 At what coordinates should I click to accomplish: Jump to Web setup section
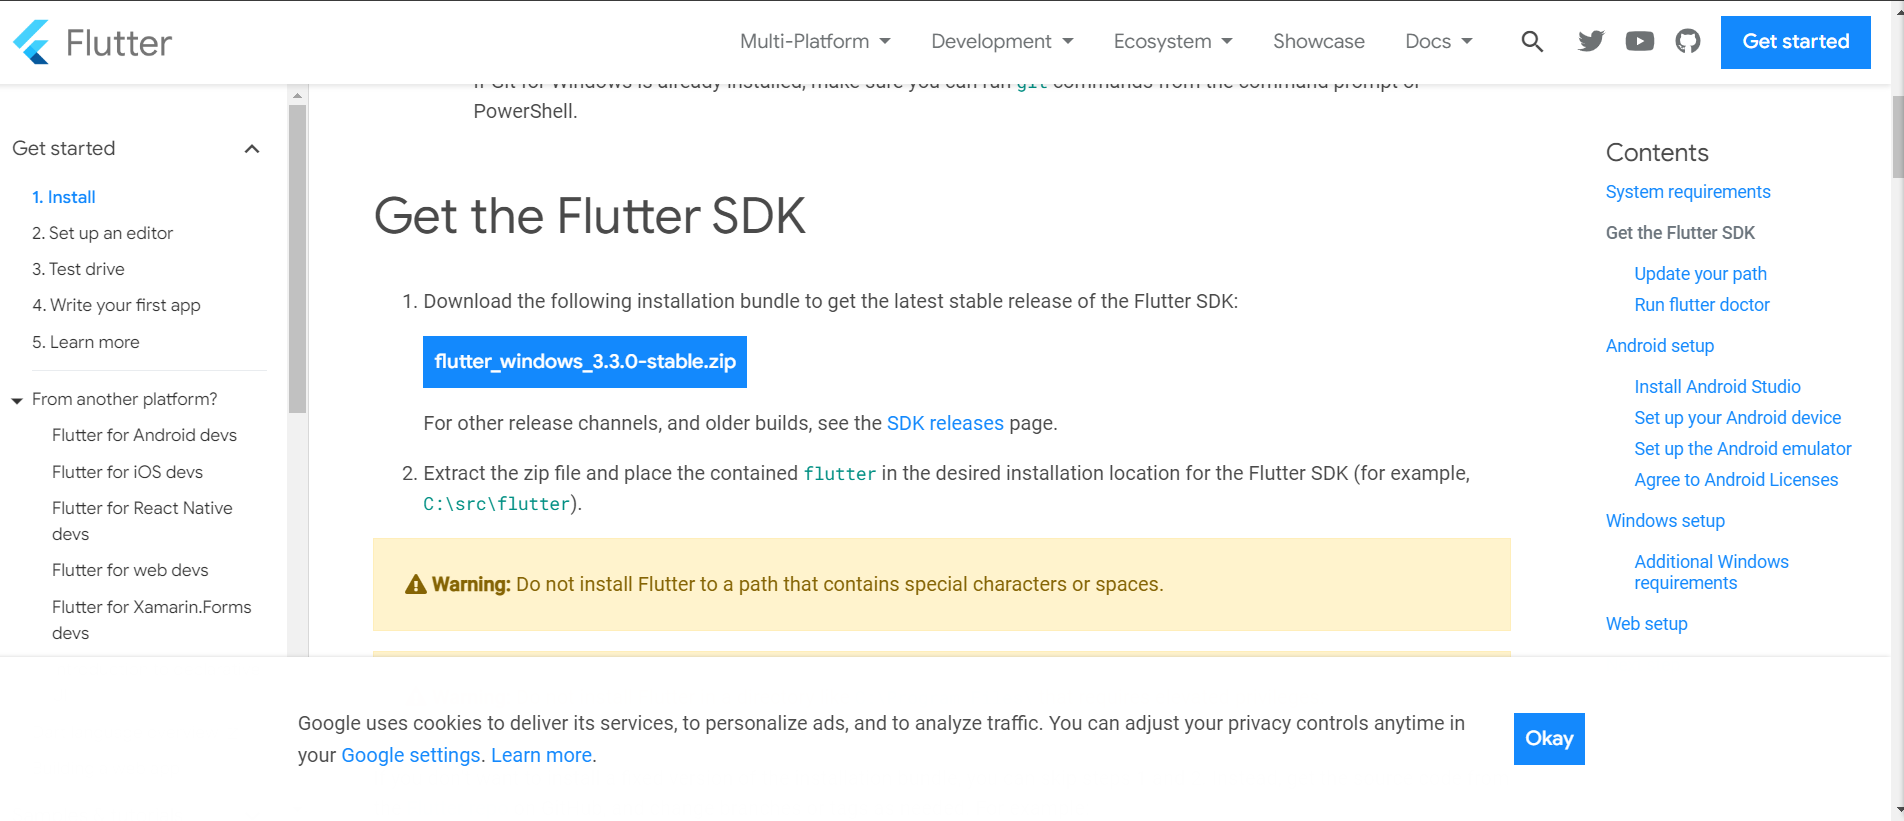pos(1646,624)
